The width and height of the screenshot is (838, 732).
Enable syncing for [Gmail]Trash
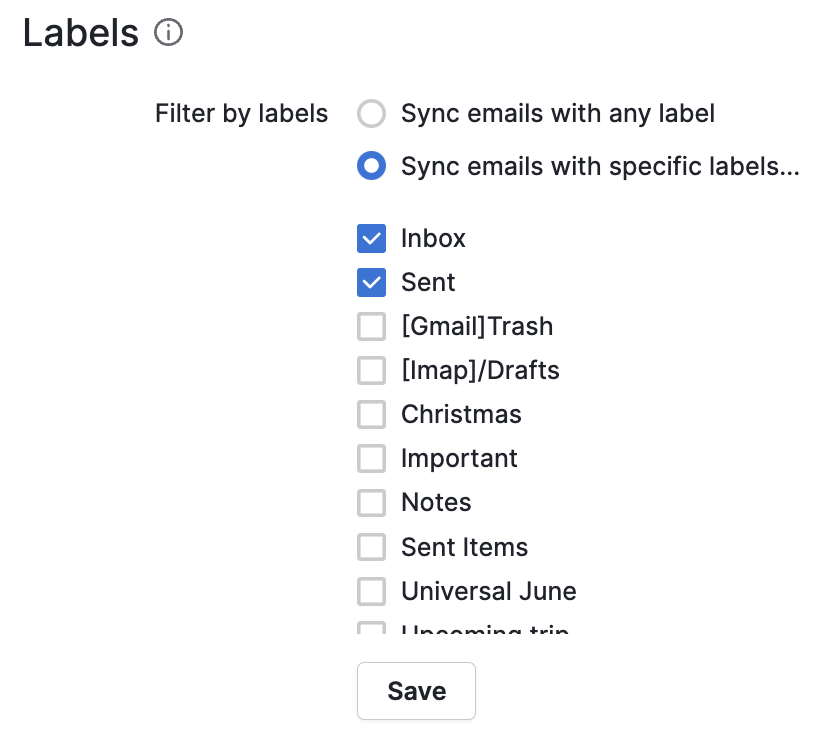(371, 326)
